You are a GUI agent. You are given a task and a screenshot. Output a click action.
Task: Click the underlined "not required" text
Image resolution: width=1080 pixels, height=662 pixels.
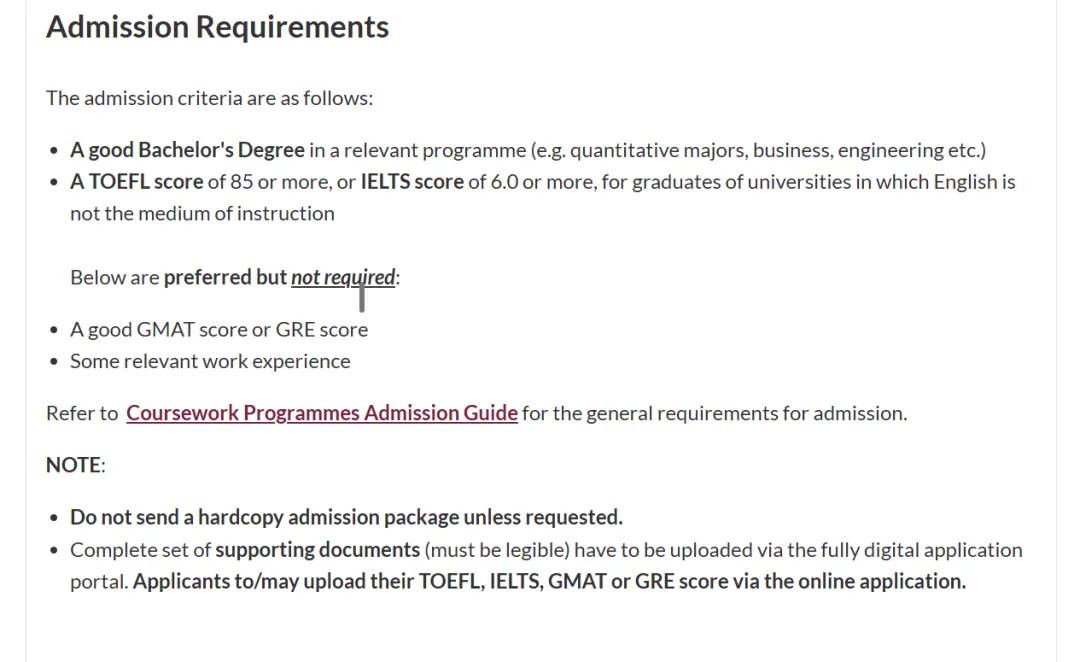pos(343,277)
